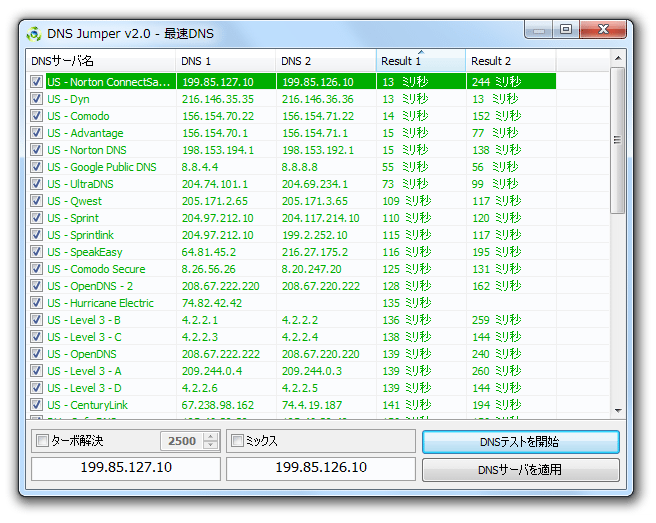Select the US - Level 3 - B row
The image size is (656, 523).
coord(291,320)
